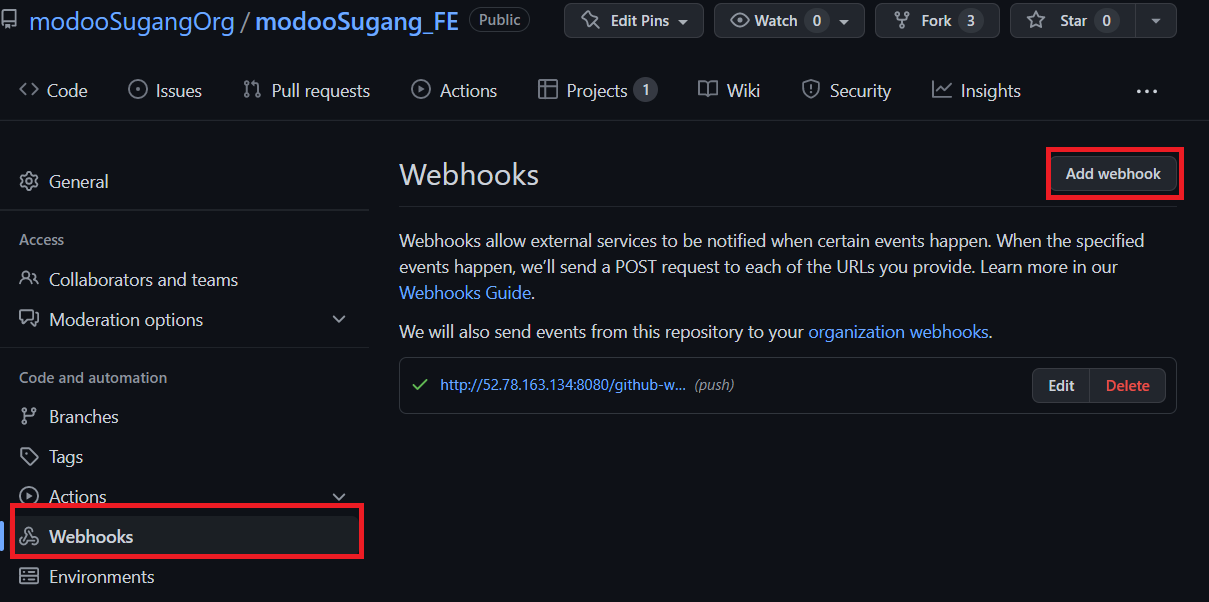Click the Watch count badge showing 0

click(817, 20)
